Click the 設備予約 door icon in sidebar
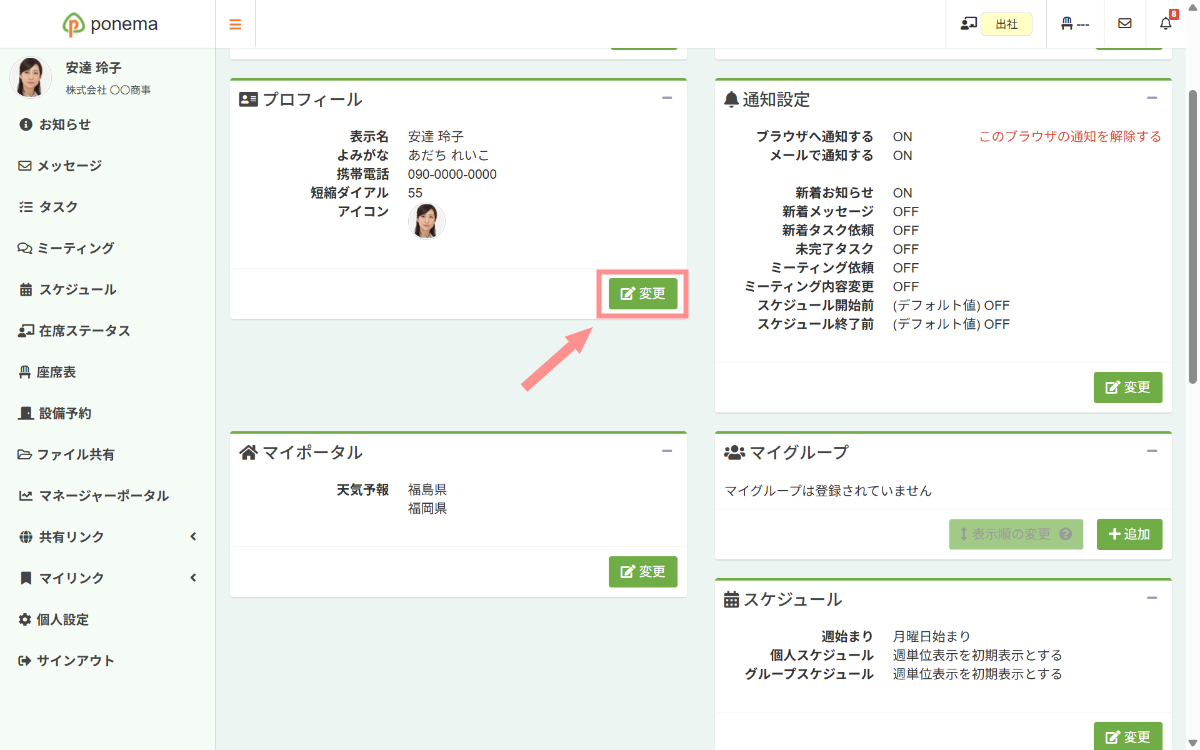 [x=26, y=413]
